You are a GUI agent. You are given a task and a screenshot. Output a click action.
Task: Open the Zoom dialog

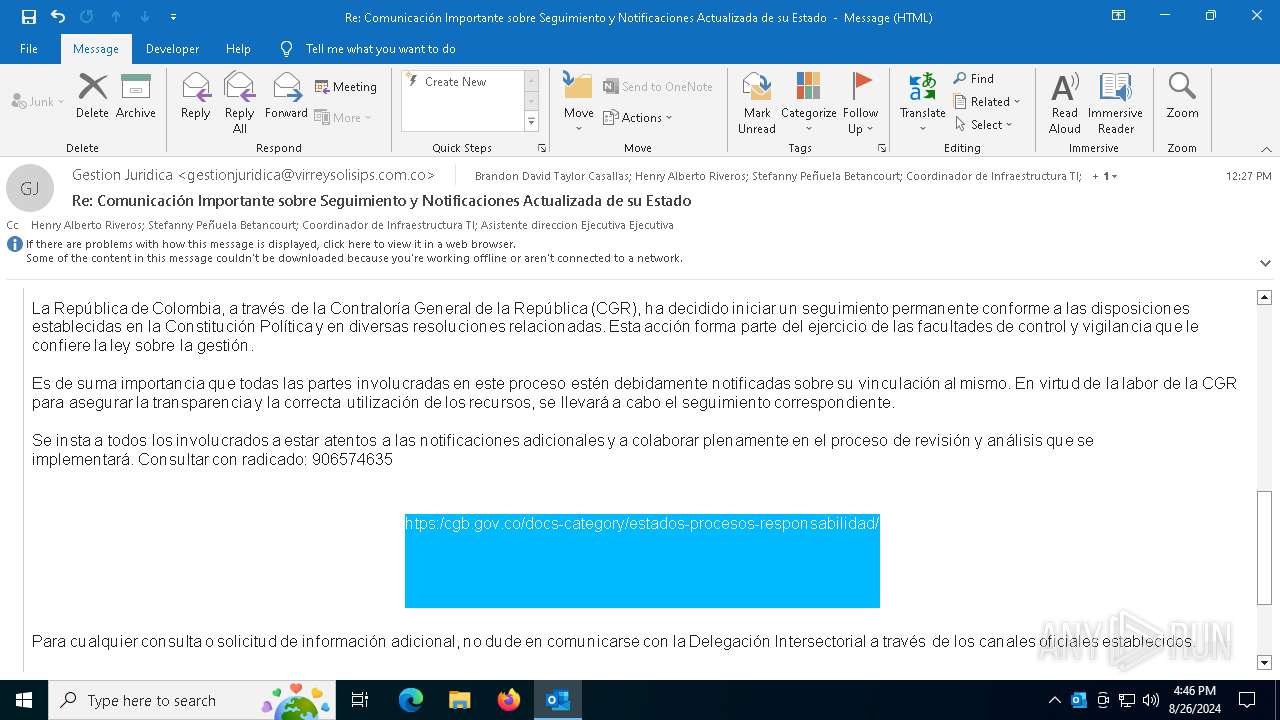click(1182, 97)
